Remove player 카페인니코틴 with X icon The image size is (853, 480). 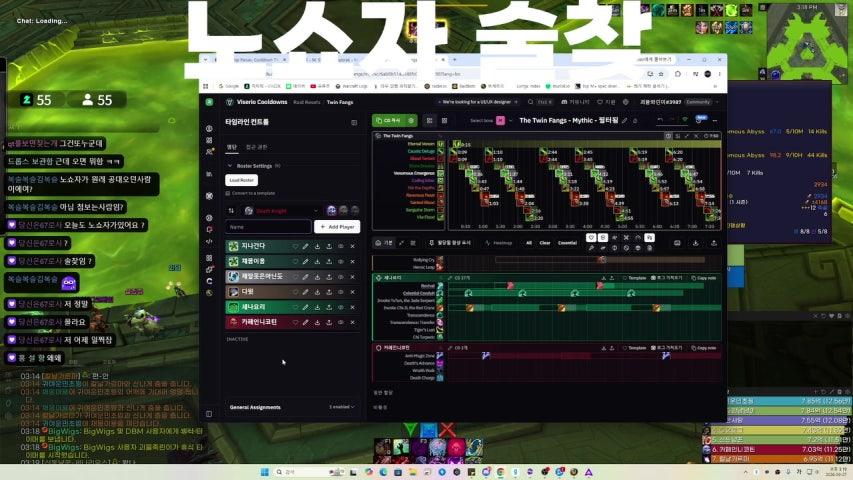point(353,323)
